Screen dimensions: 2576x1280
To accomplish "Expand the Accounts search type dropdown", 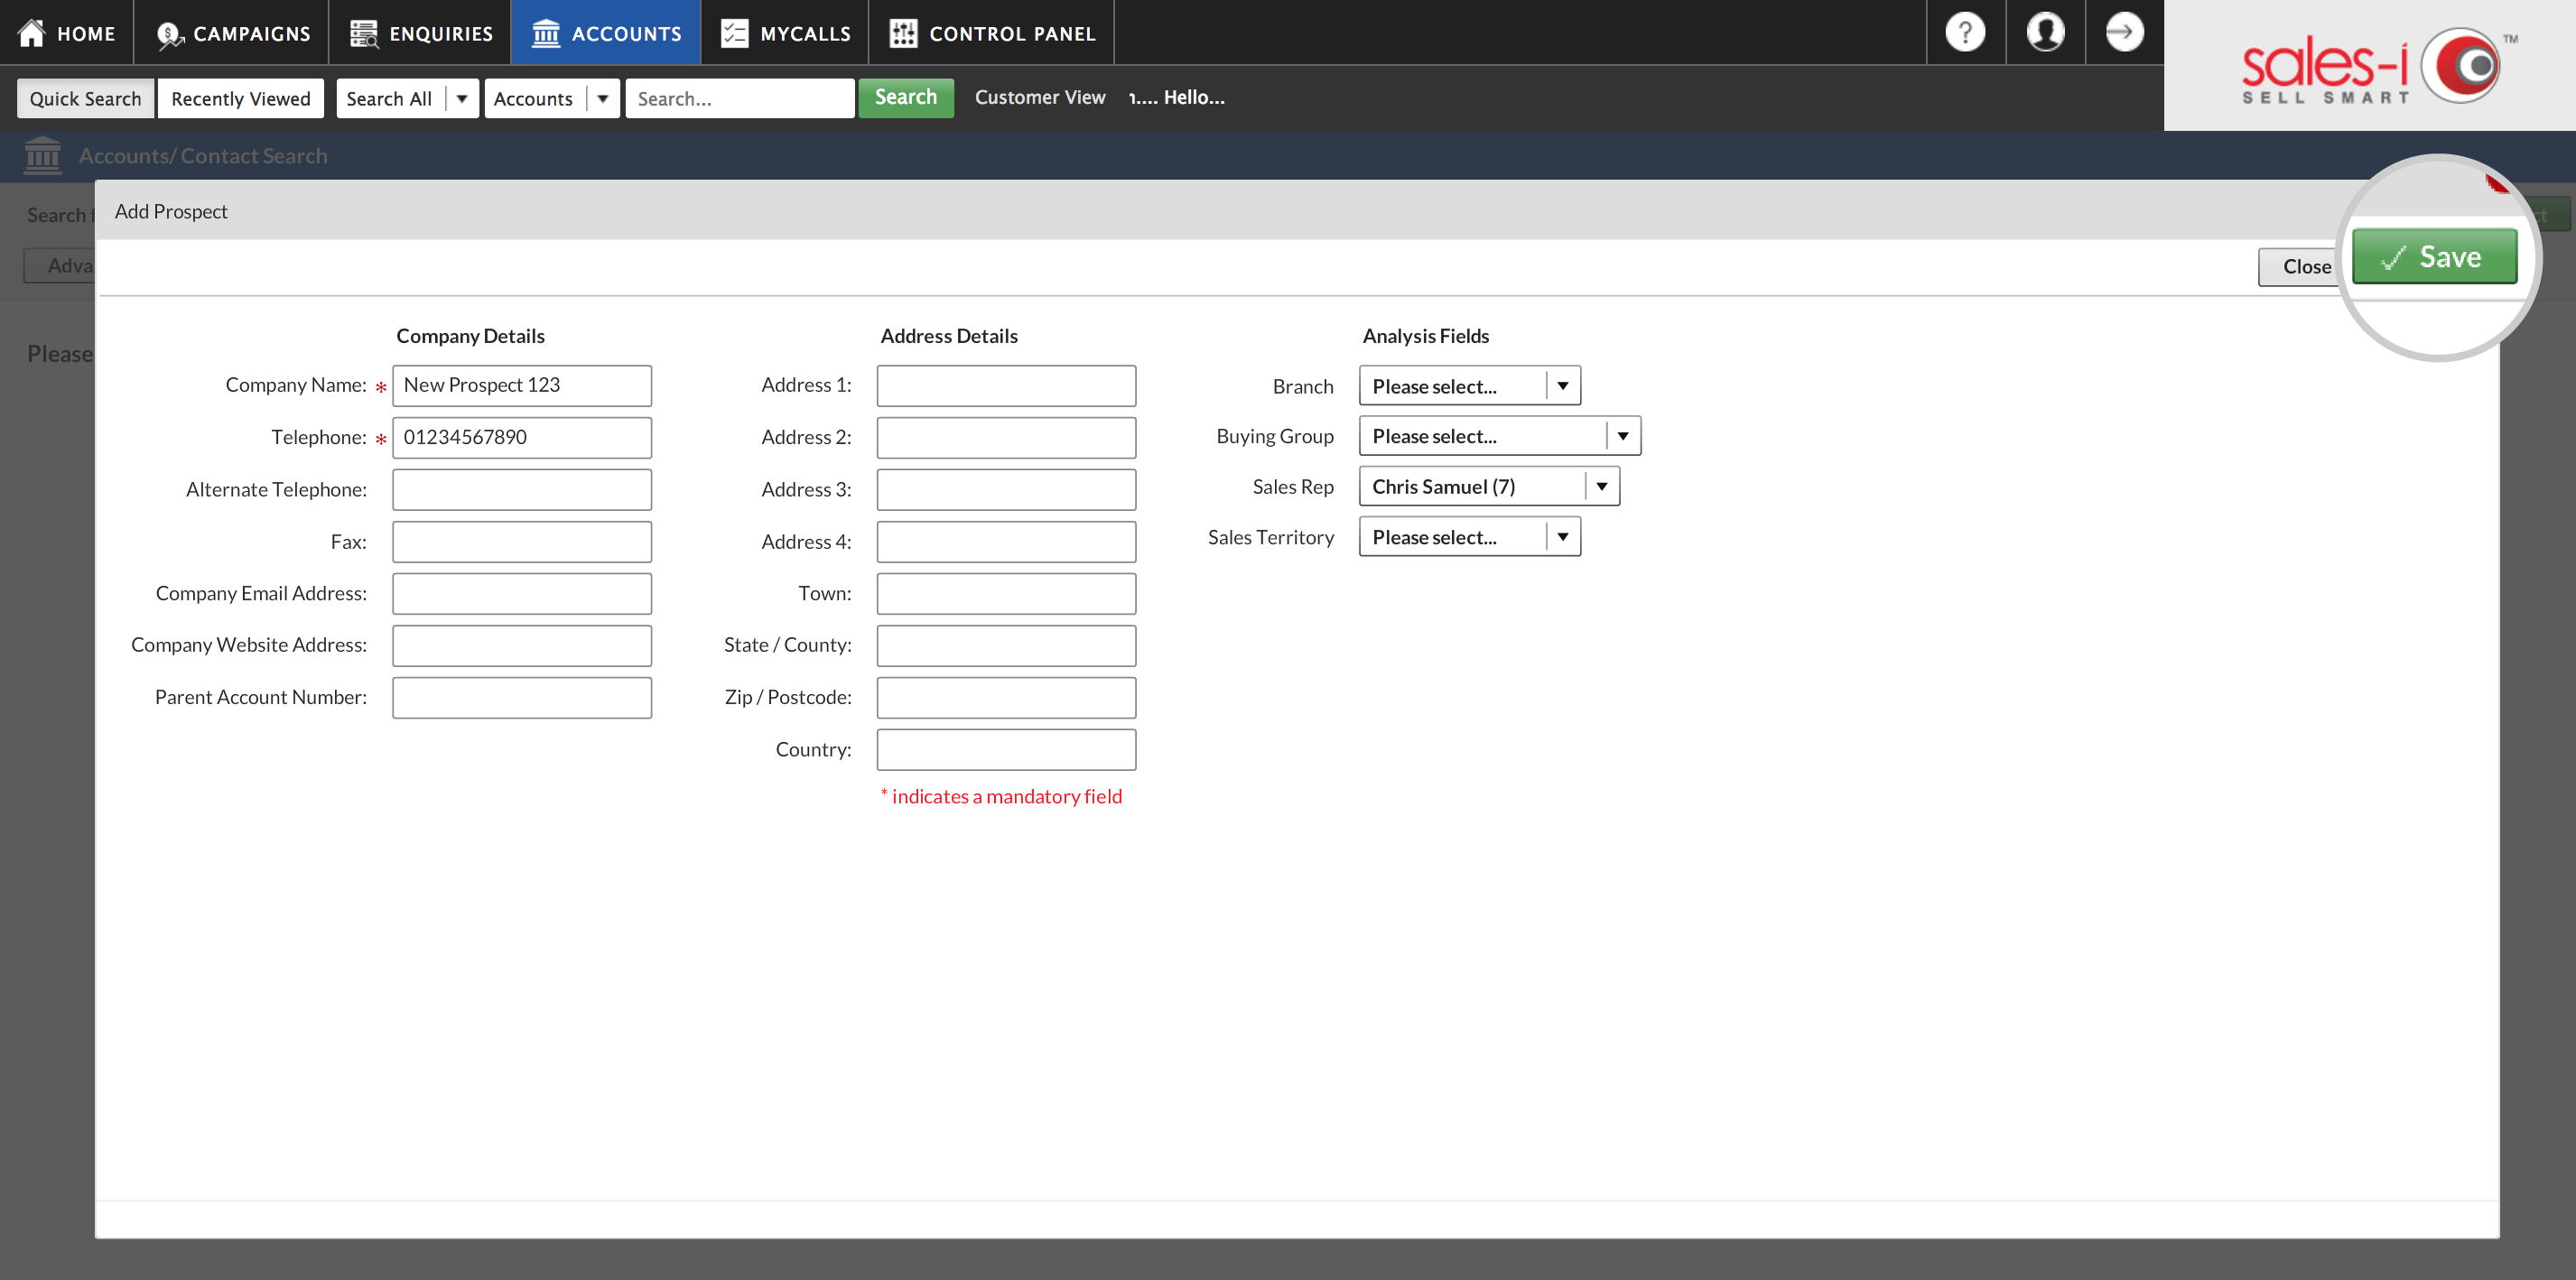I will 553,98.
